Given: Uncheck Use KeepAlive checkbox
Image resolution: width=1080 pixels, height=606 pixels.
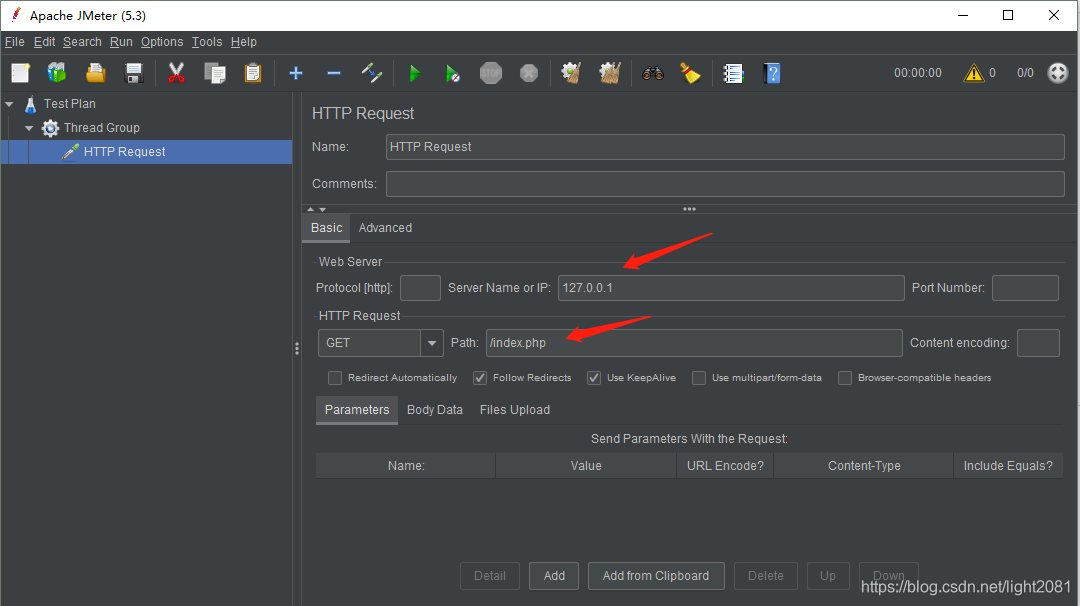Looking at the screenshot, I should coord(594,378).
